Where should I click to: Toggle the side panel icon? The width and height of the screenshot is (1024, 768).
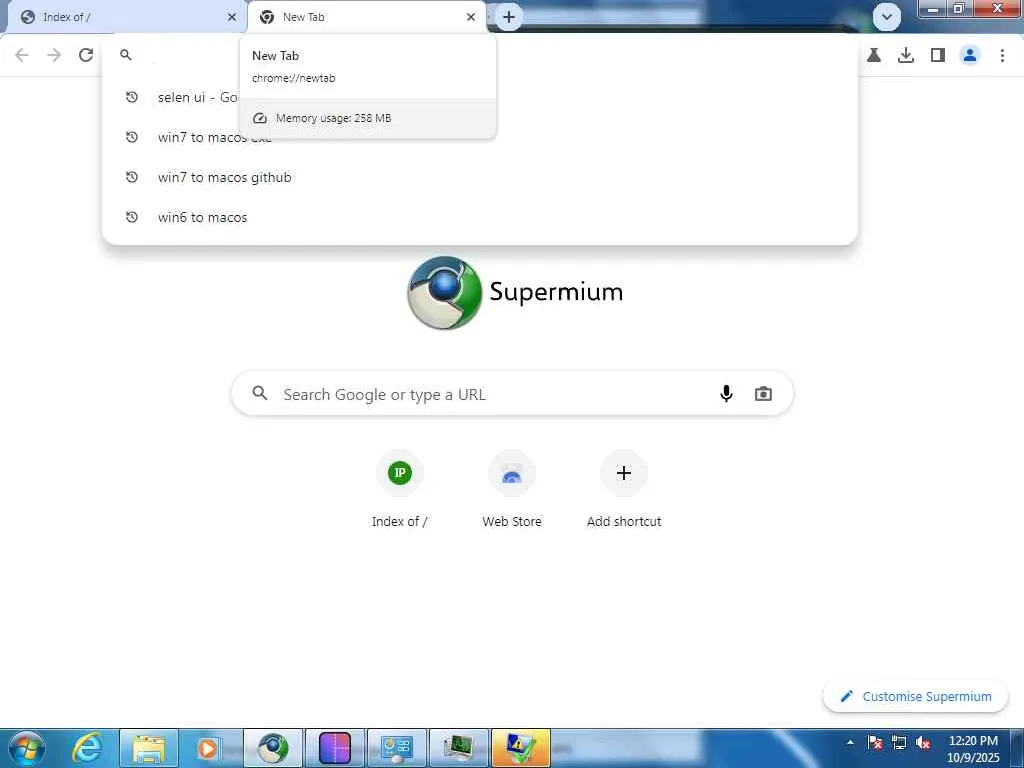938,55
